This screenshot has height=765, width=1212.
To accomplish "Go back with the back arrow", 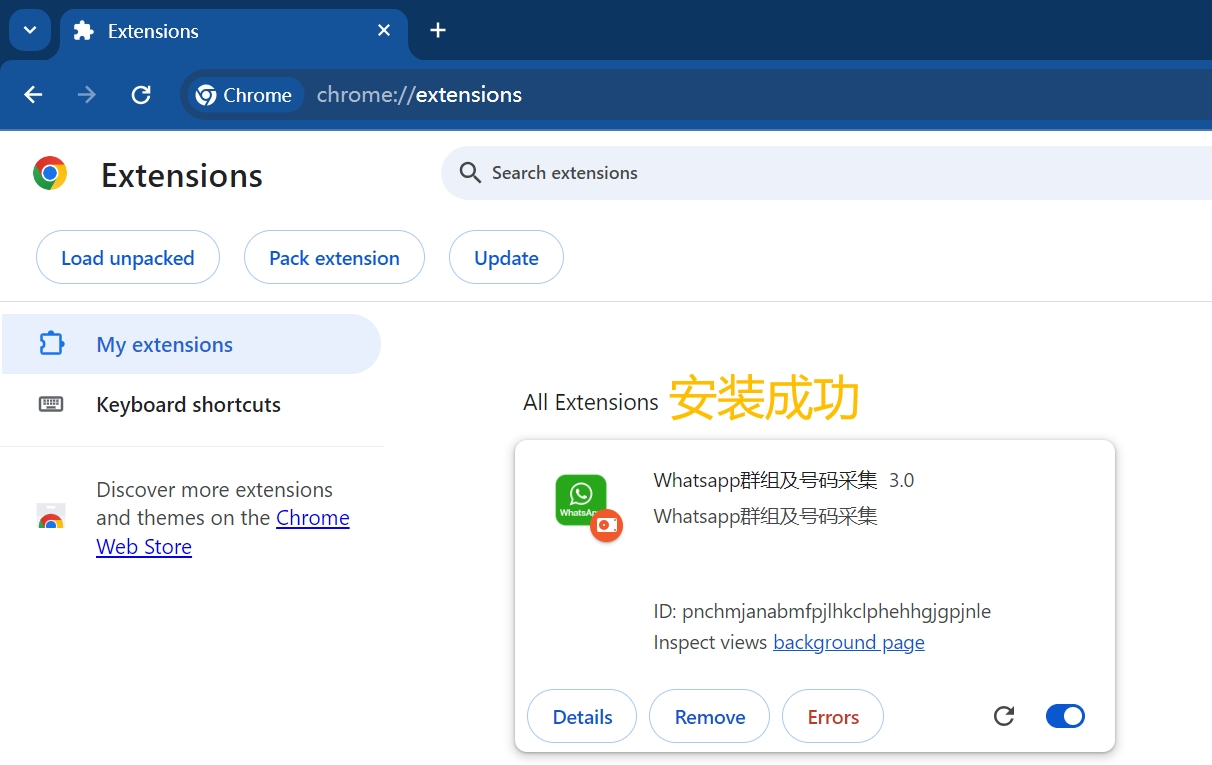I will (x=34, y=95).
